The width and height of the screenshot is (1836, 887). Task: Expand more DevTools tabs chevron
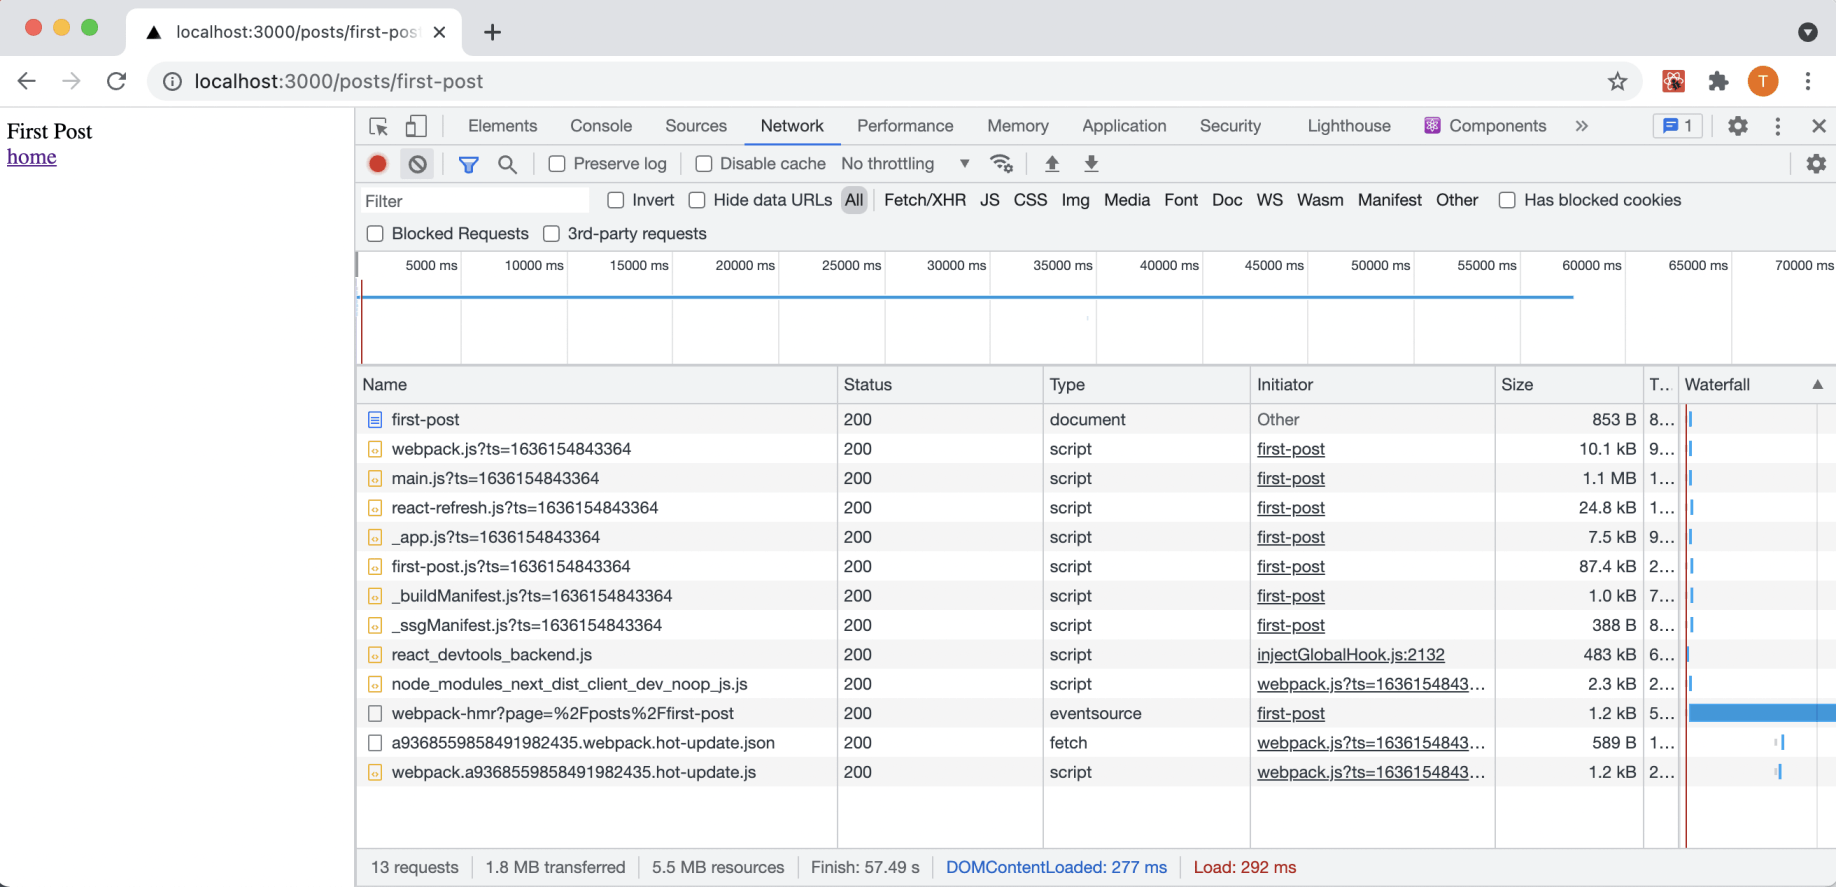click(1581, 126)
